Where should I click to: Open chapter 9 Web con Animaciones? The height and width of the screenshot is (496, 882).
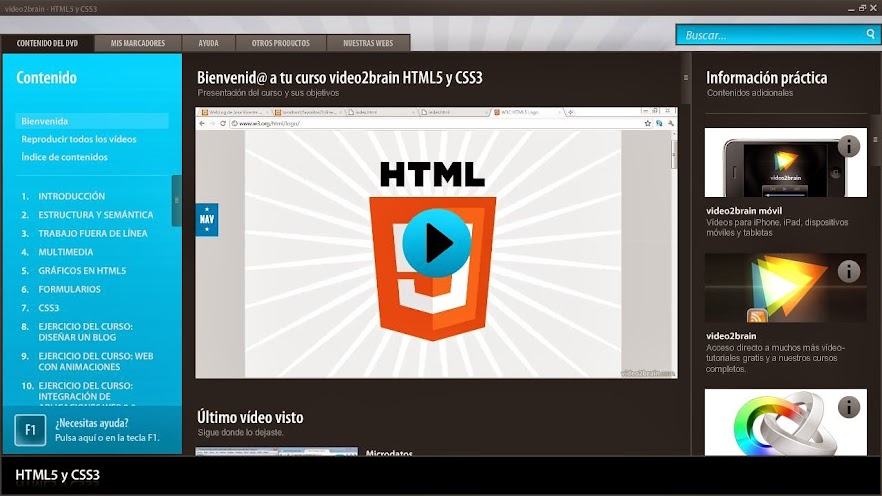[87, 362]
